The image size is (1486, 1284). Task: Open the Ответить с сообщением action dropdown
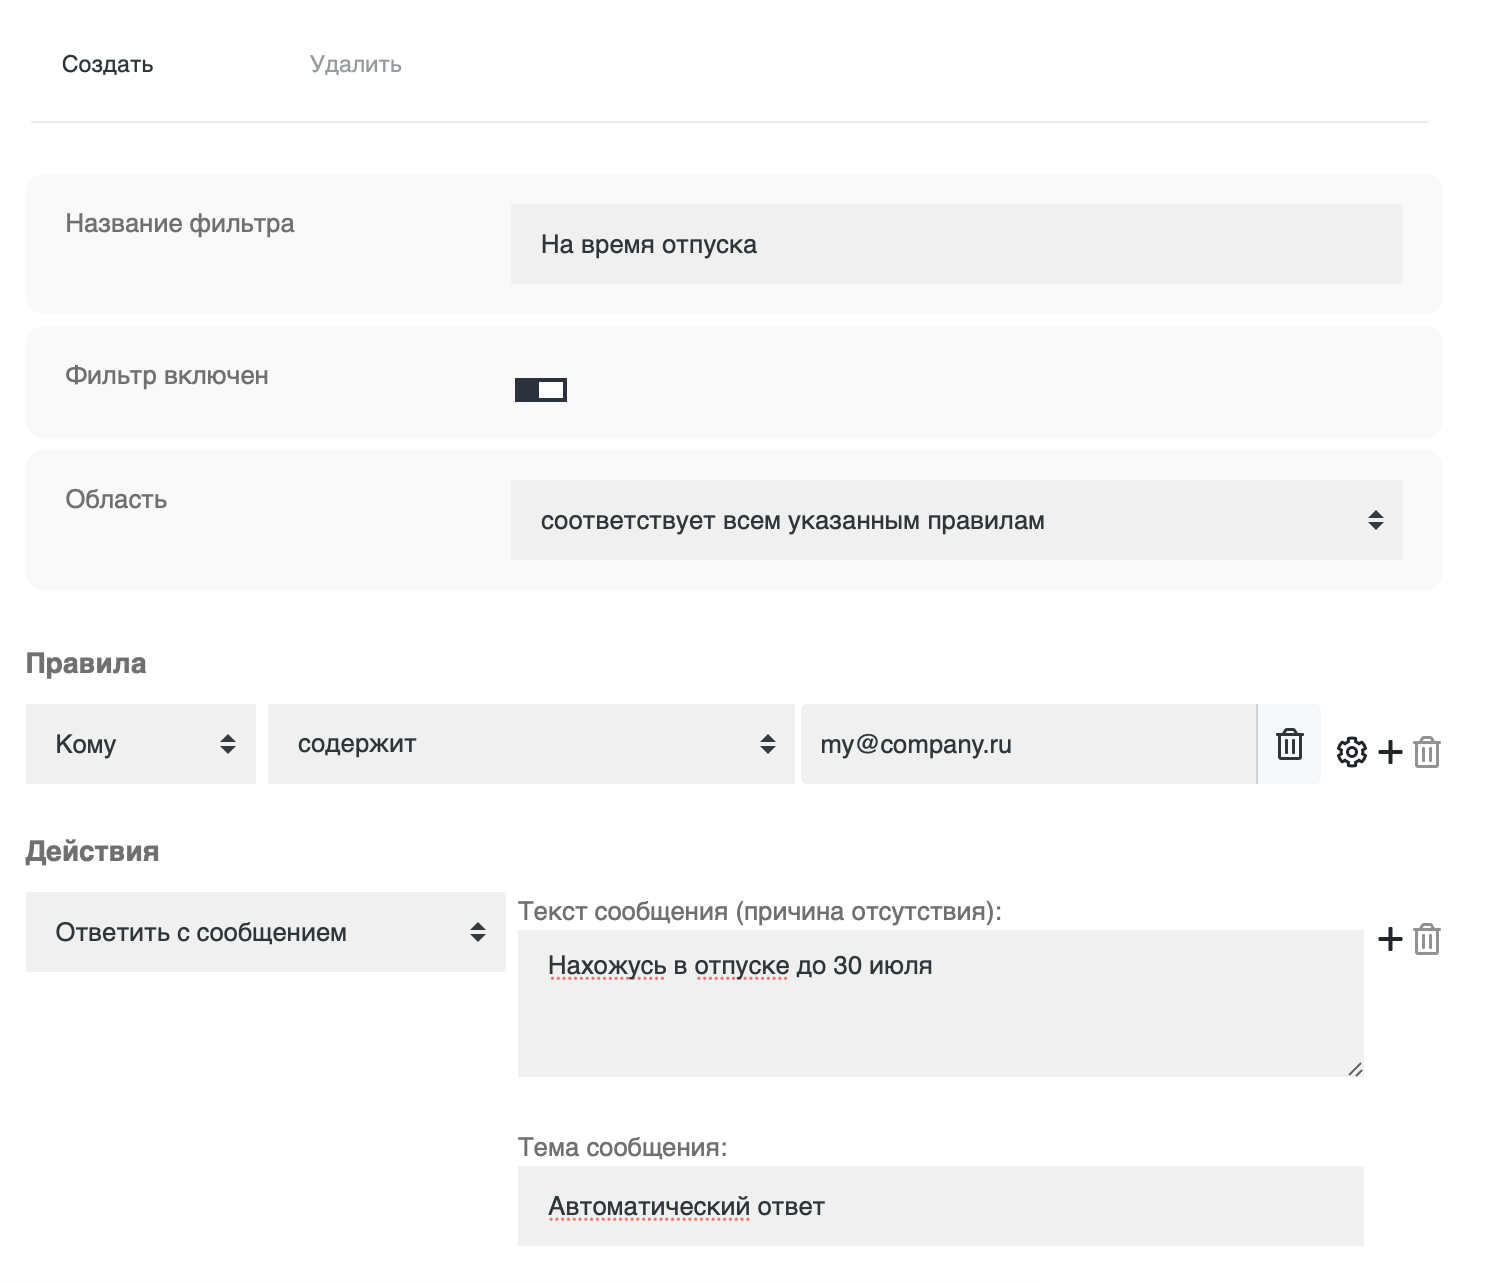pos(265,932)
